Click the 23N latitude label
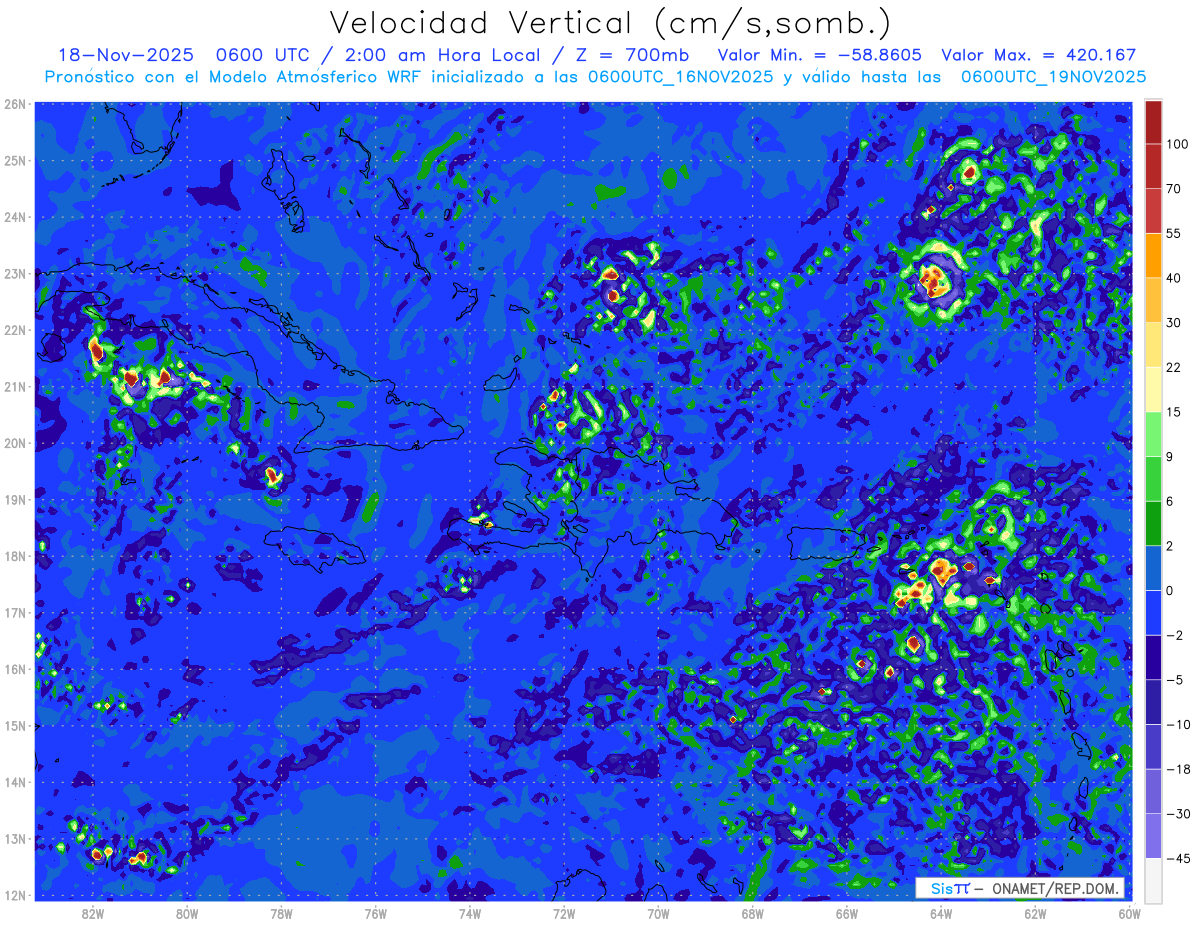Image resolution: width=1200 pixels, height=927 pixels. pos(15,273)
